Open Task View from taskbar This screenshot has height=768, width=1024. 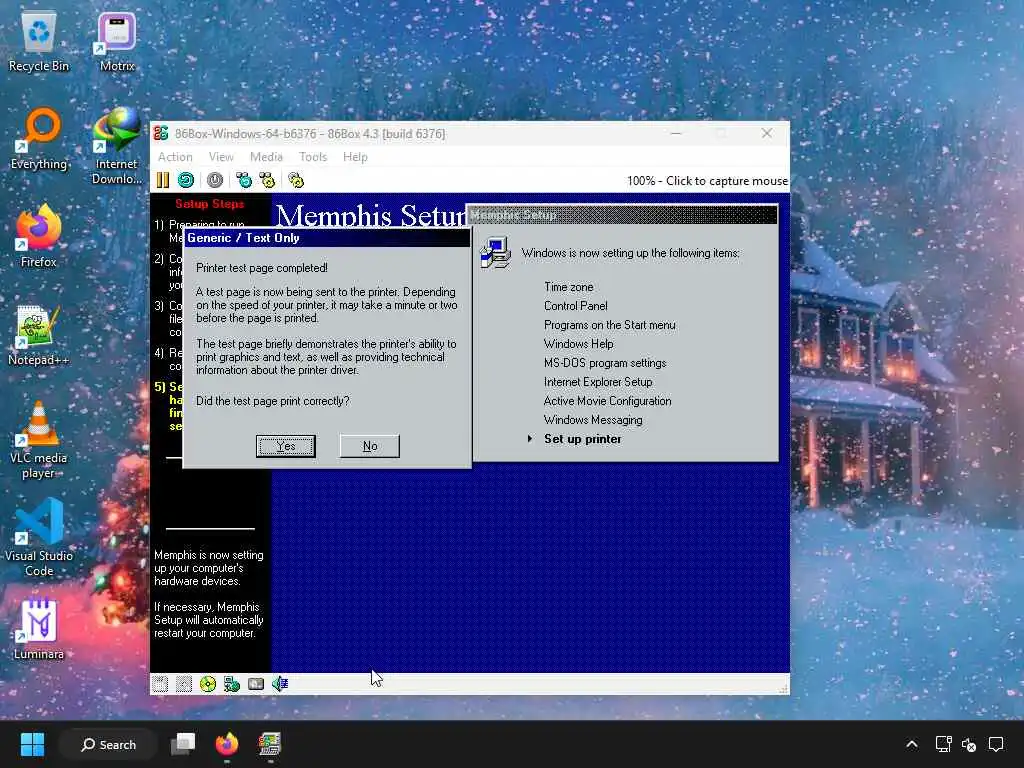[183, 744]
